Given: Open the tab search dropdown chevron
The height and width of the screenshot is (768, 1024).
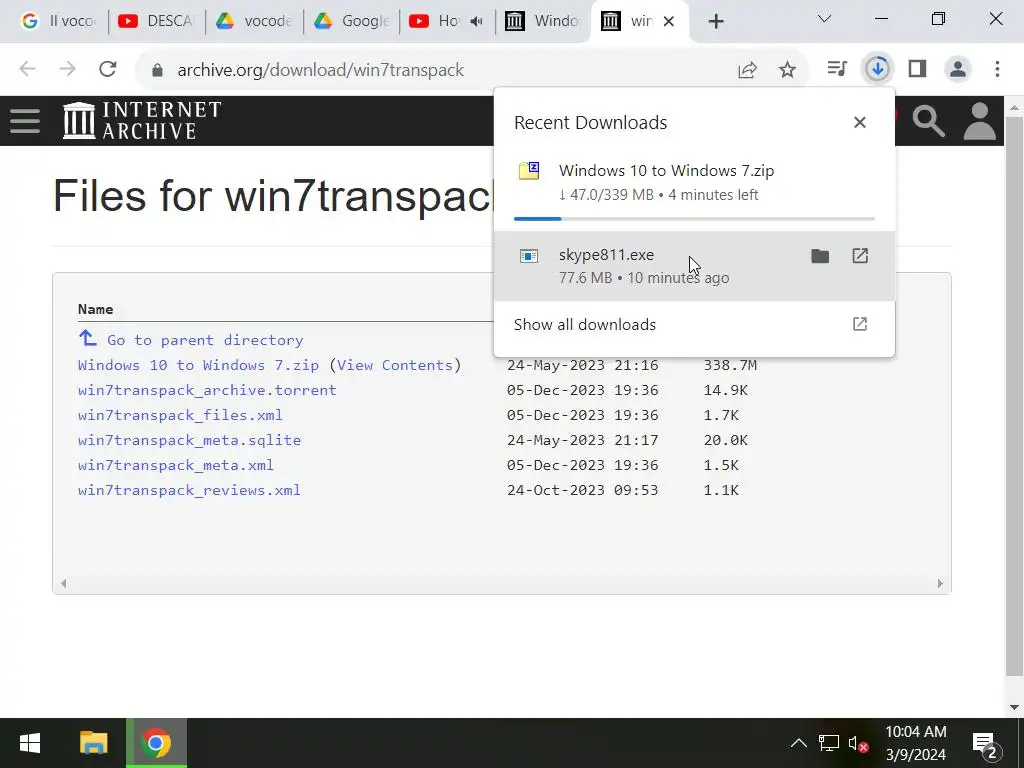Looking at the screenshot, I should coord(824,19).
